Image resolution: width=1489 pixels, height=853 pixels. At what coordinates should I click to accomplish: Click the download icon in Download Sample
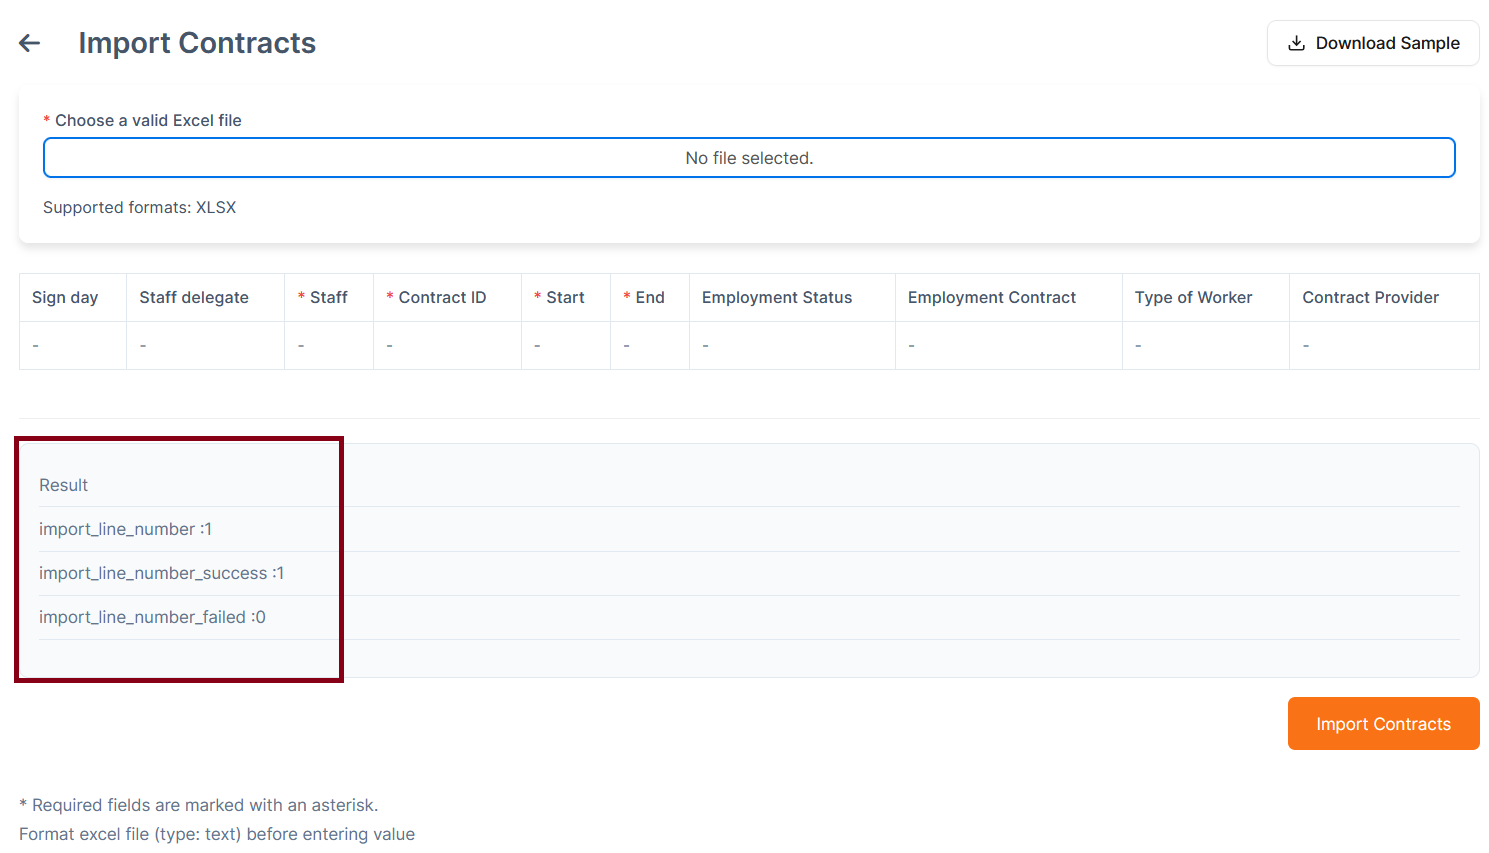1296,43
